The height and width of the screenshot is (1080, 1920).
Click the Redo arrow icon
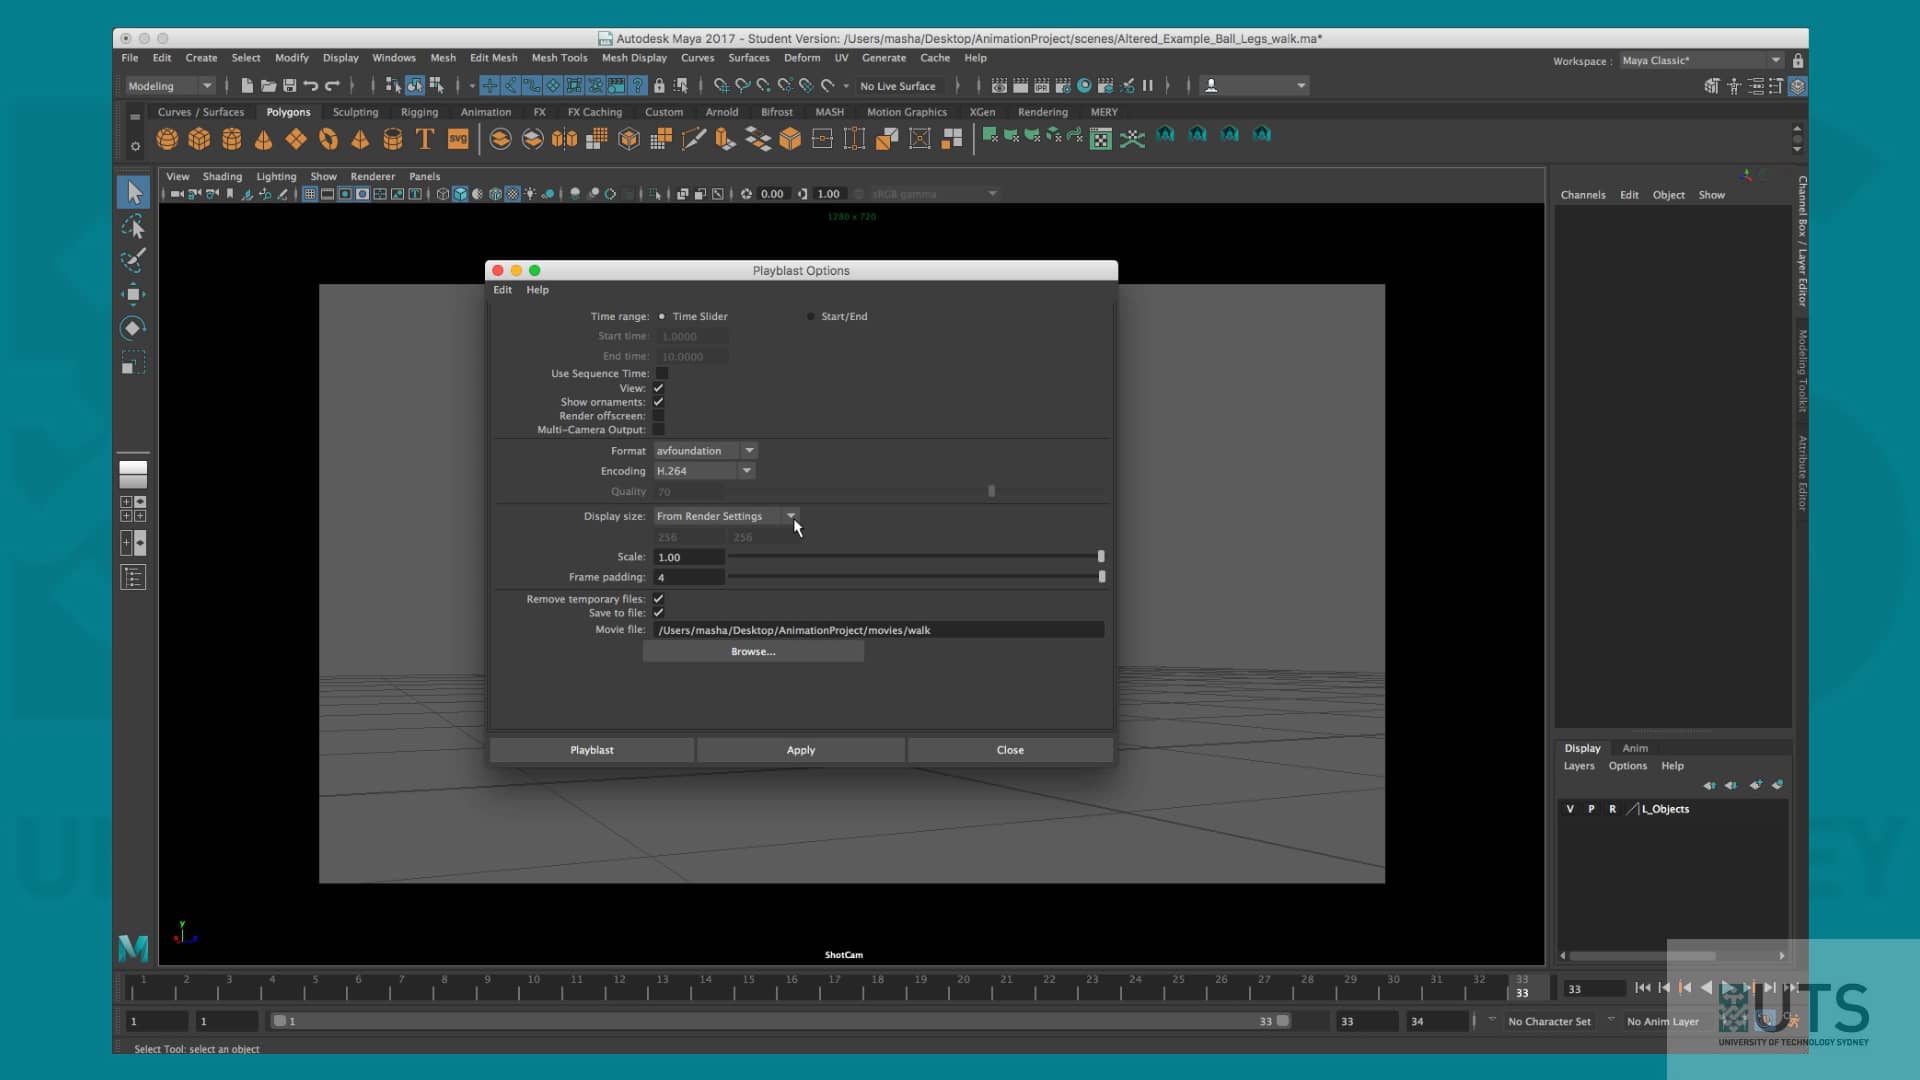(333, 86)
